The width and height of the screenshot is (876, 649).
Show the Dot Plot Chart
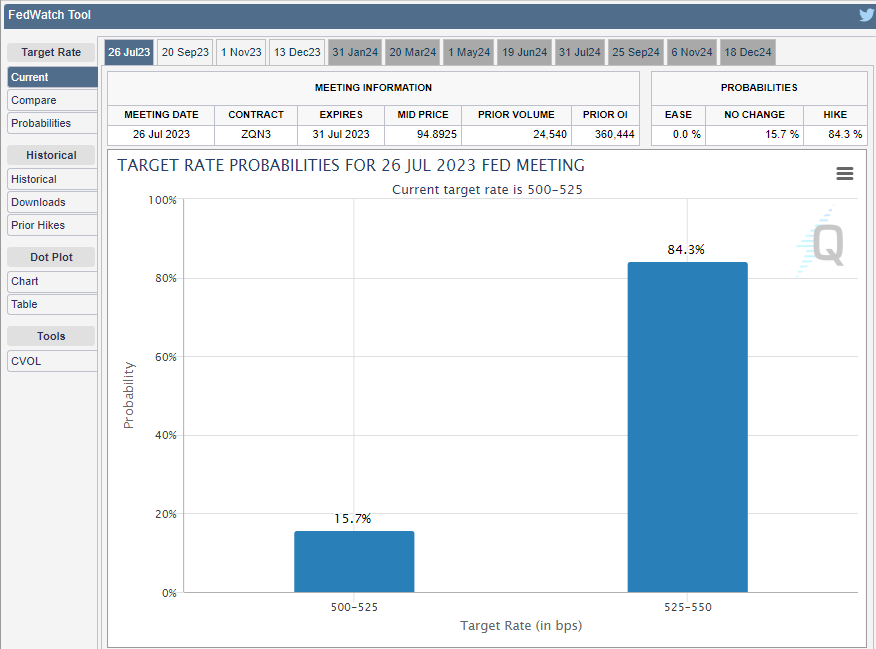tap(52, 281)
